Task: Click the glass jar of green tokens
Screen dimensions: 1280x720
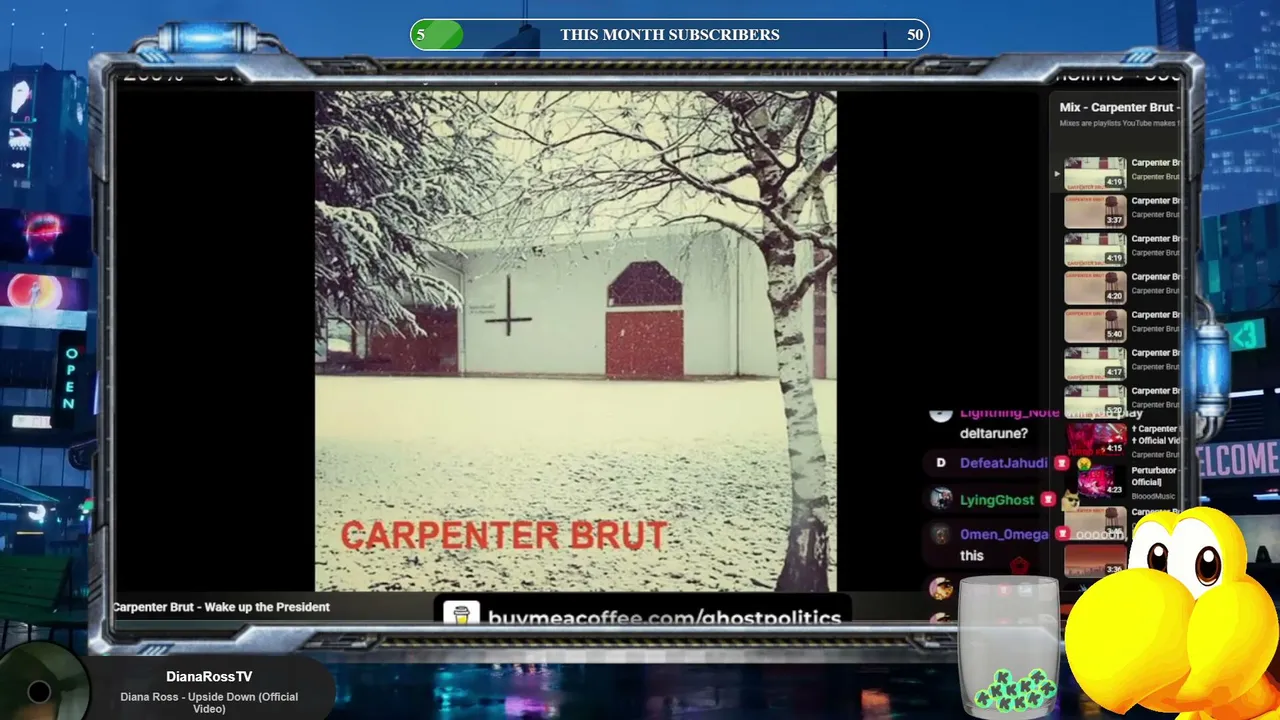Action: pos(1009,647)
